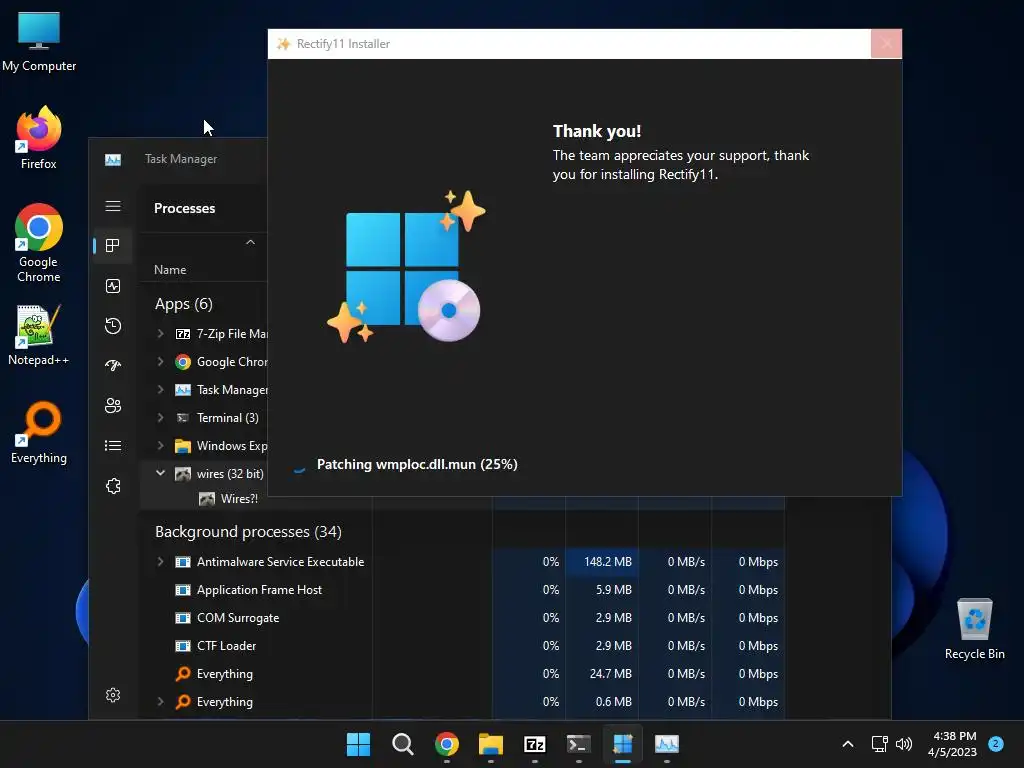1024x768 pixels.
Task: Show hidden system tray icons
Action: pos(848,744)
